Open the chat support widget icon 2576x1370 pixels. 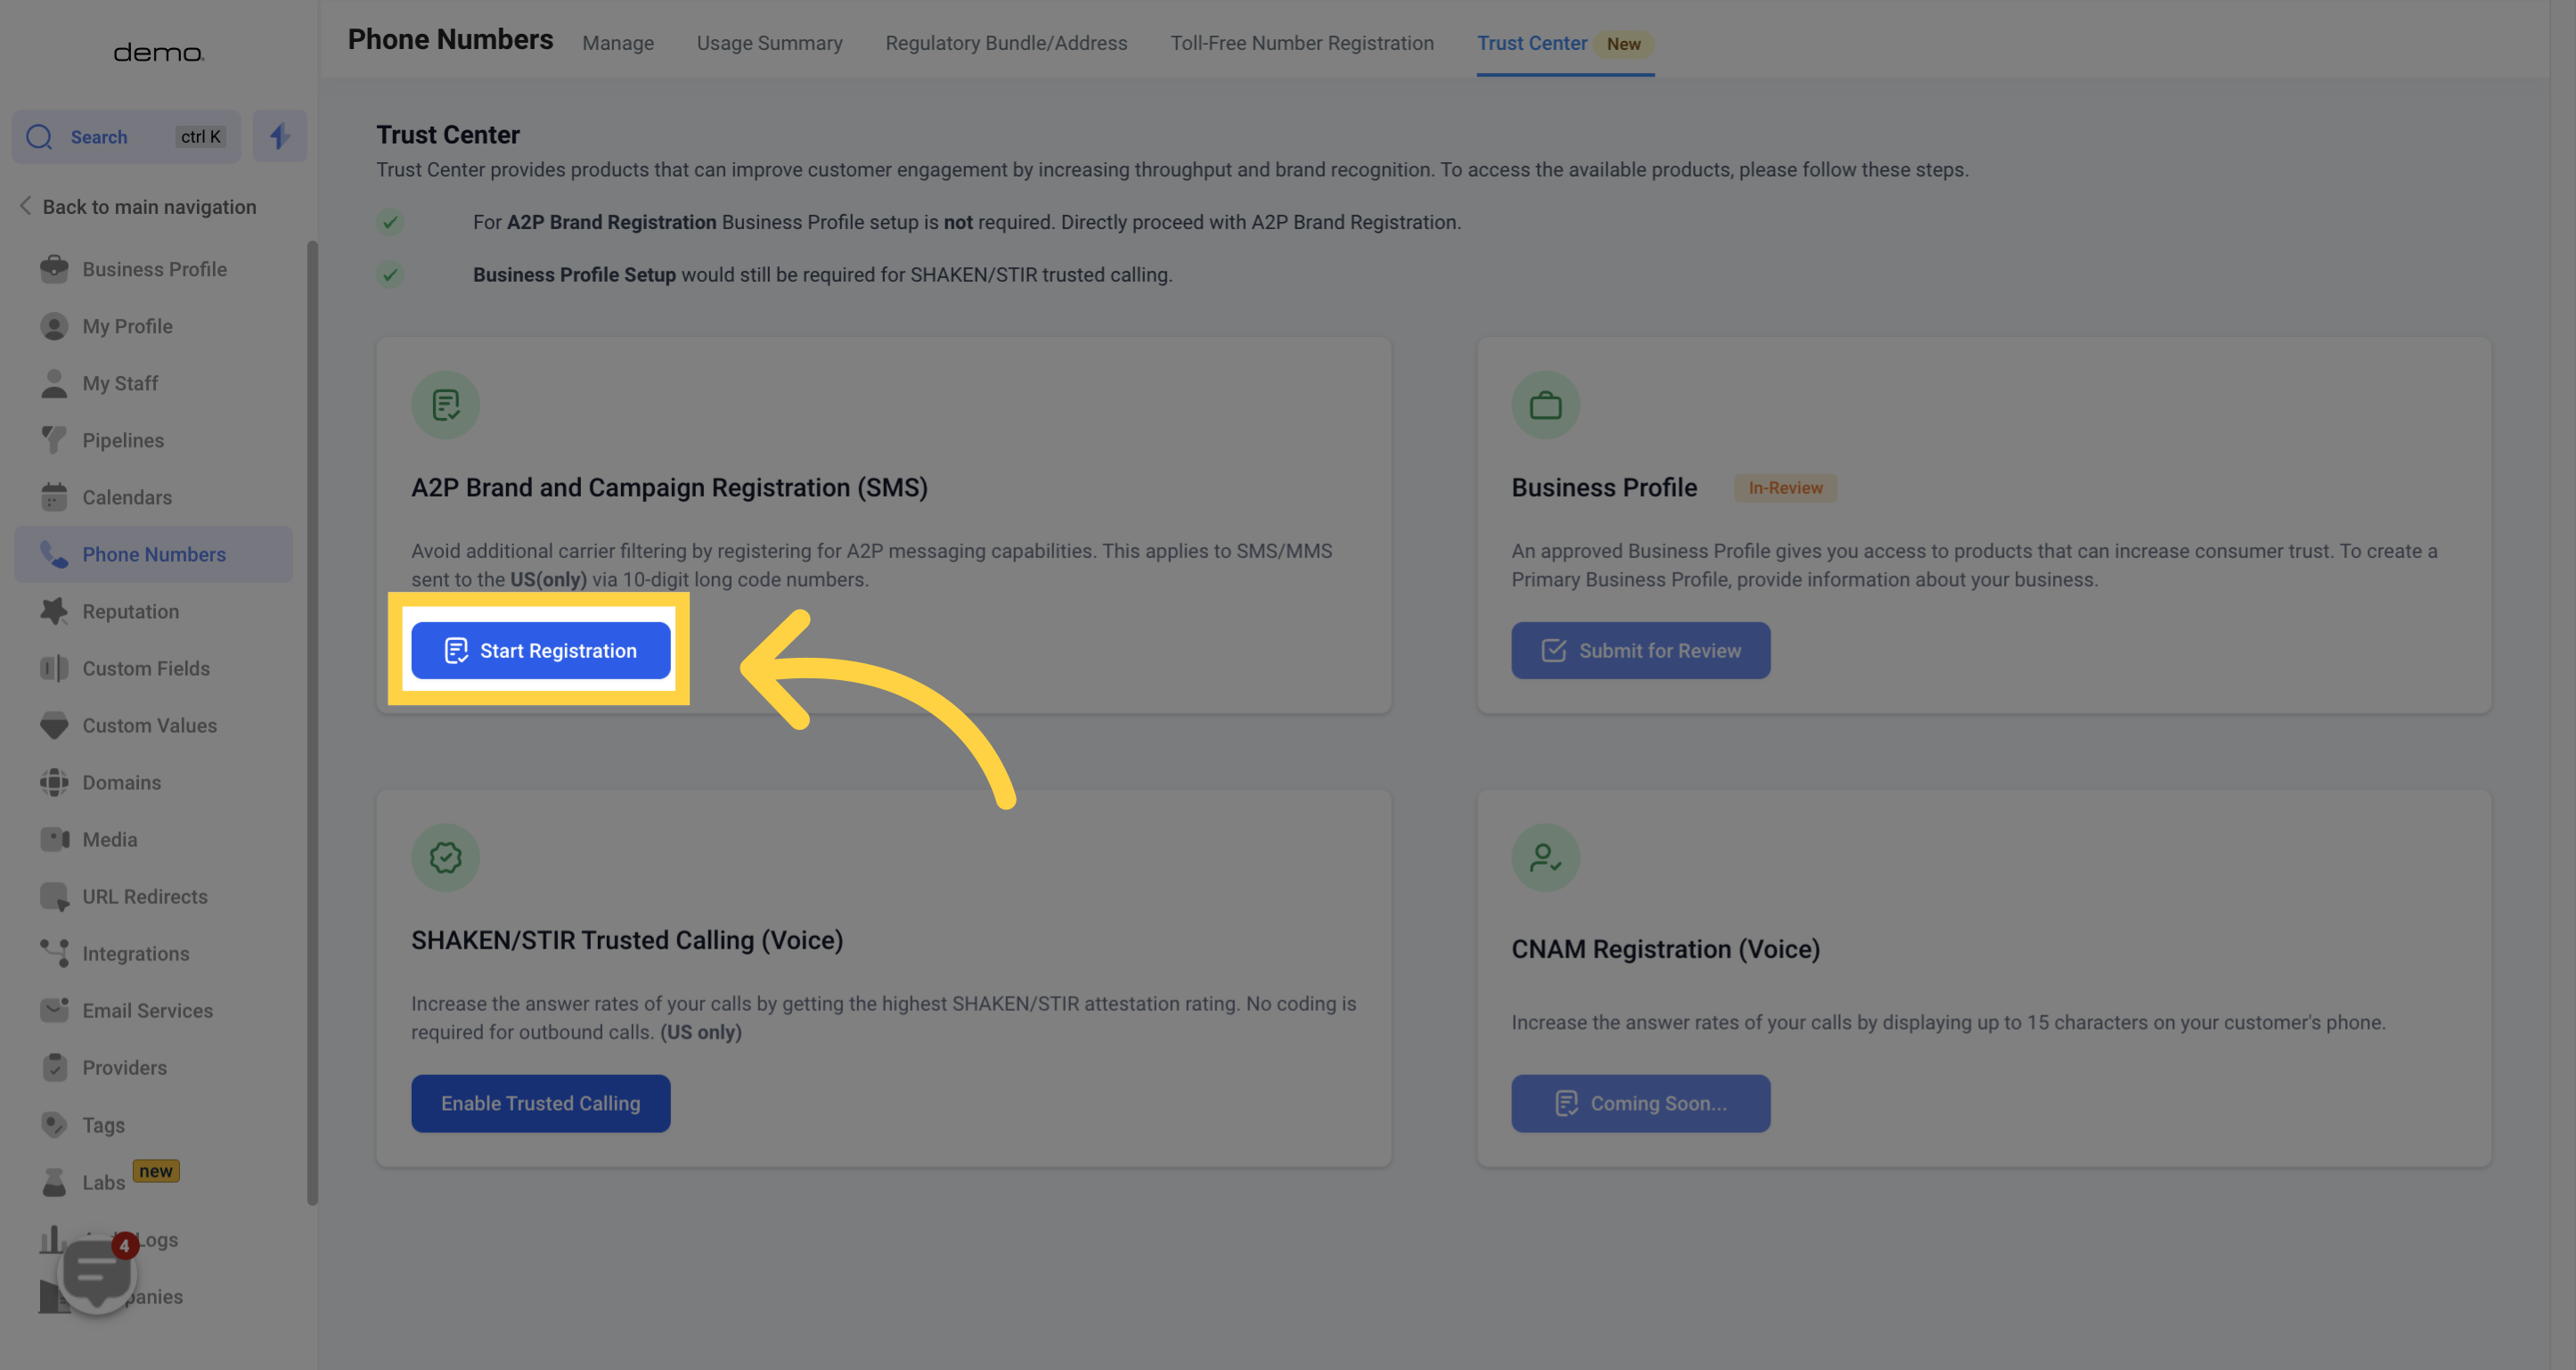click(97, 1272)
